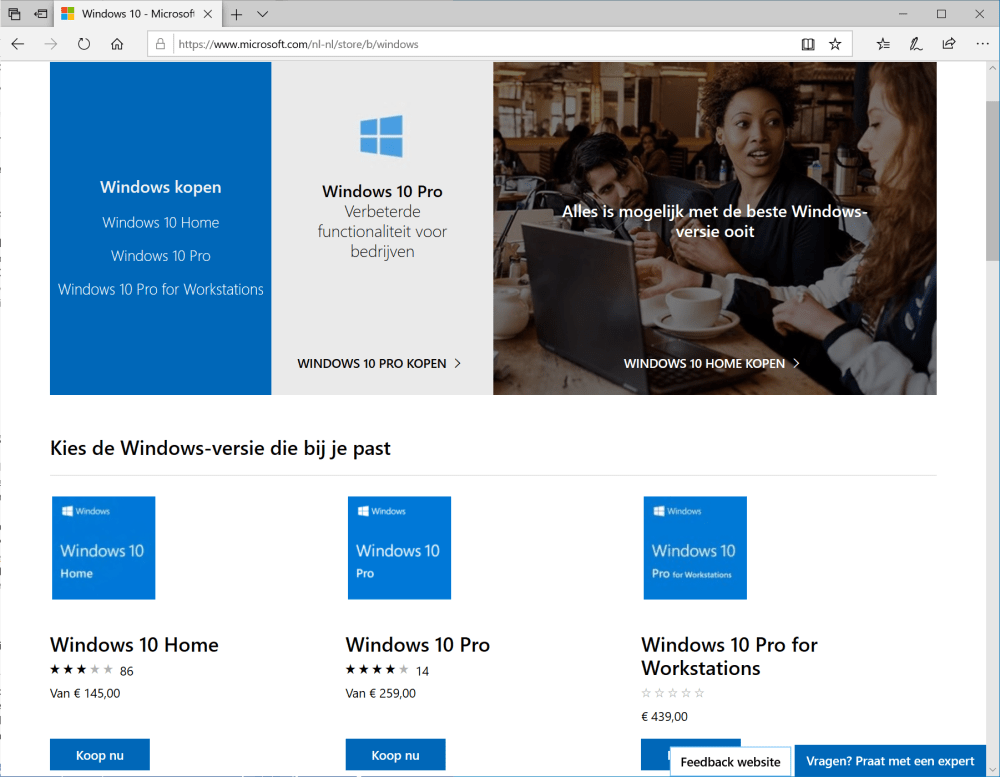Click the chevron after WINDOWS 10 HOME KOPEN
Viewport: 1000px width, 777px height.
[x=796, y=364]
